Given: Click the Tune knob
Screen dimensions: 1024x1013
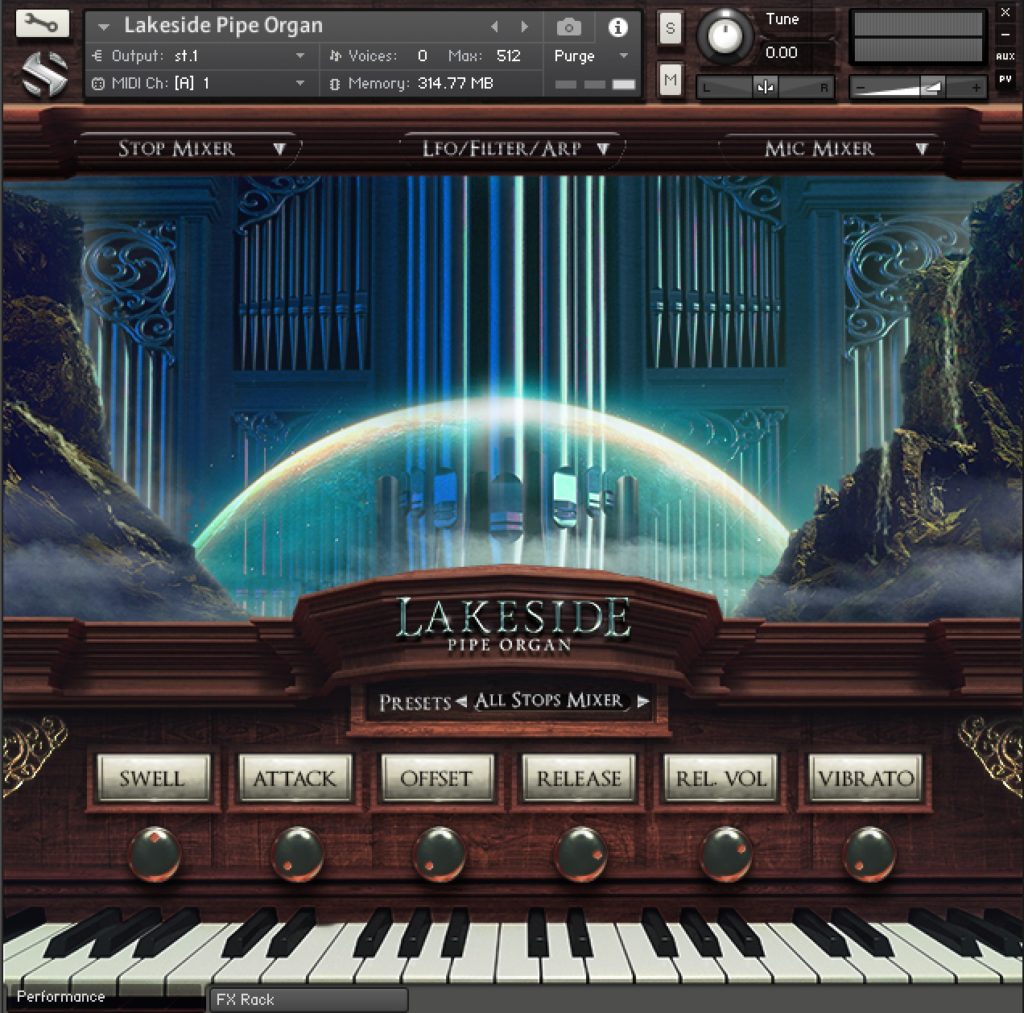Looking at the screenshot, I should 725,37.
